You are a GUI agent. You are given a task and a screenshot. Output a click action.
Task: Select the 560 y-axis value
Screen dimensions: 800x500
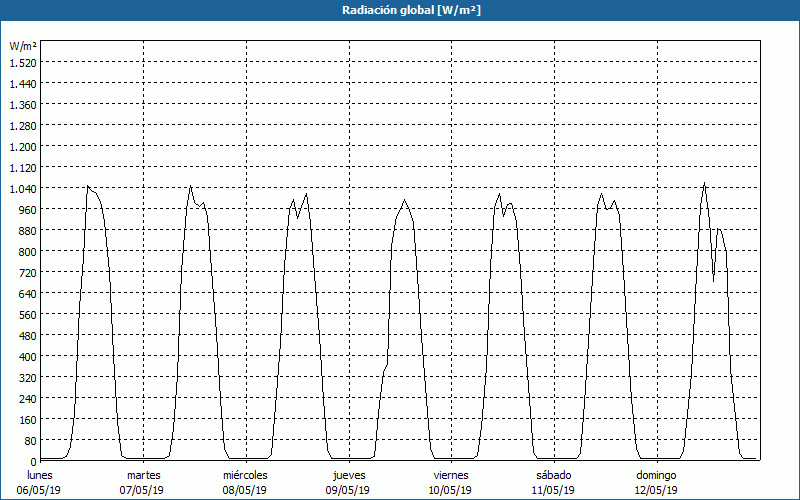pos(27,315)
